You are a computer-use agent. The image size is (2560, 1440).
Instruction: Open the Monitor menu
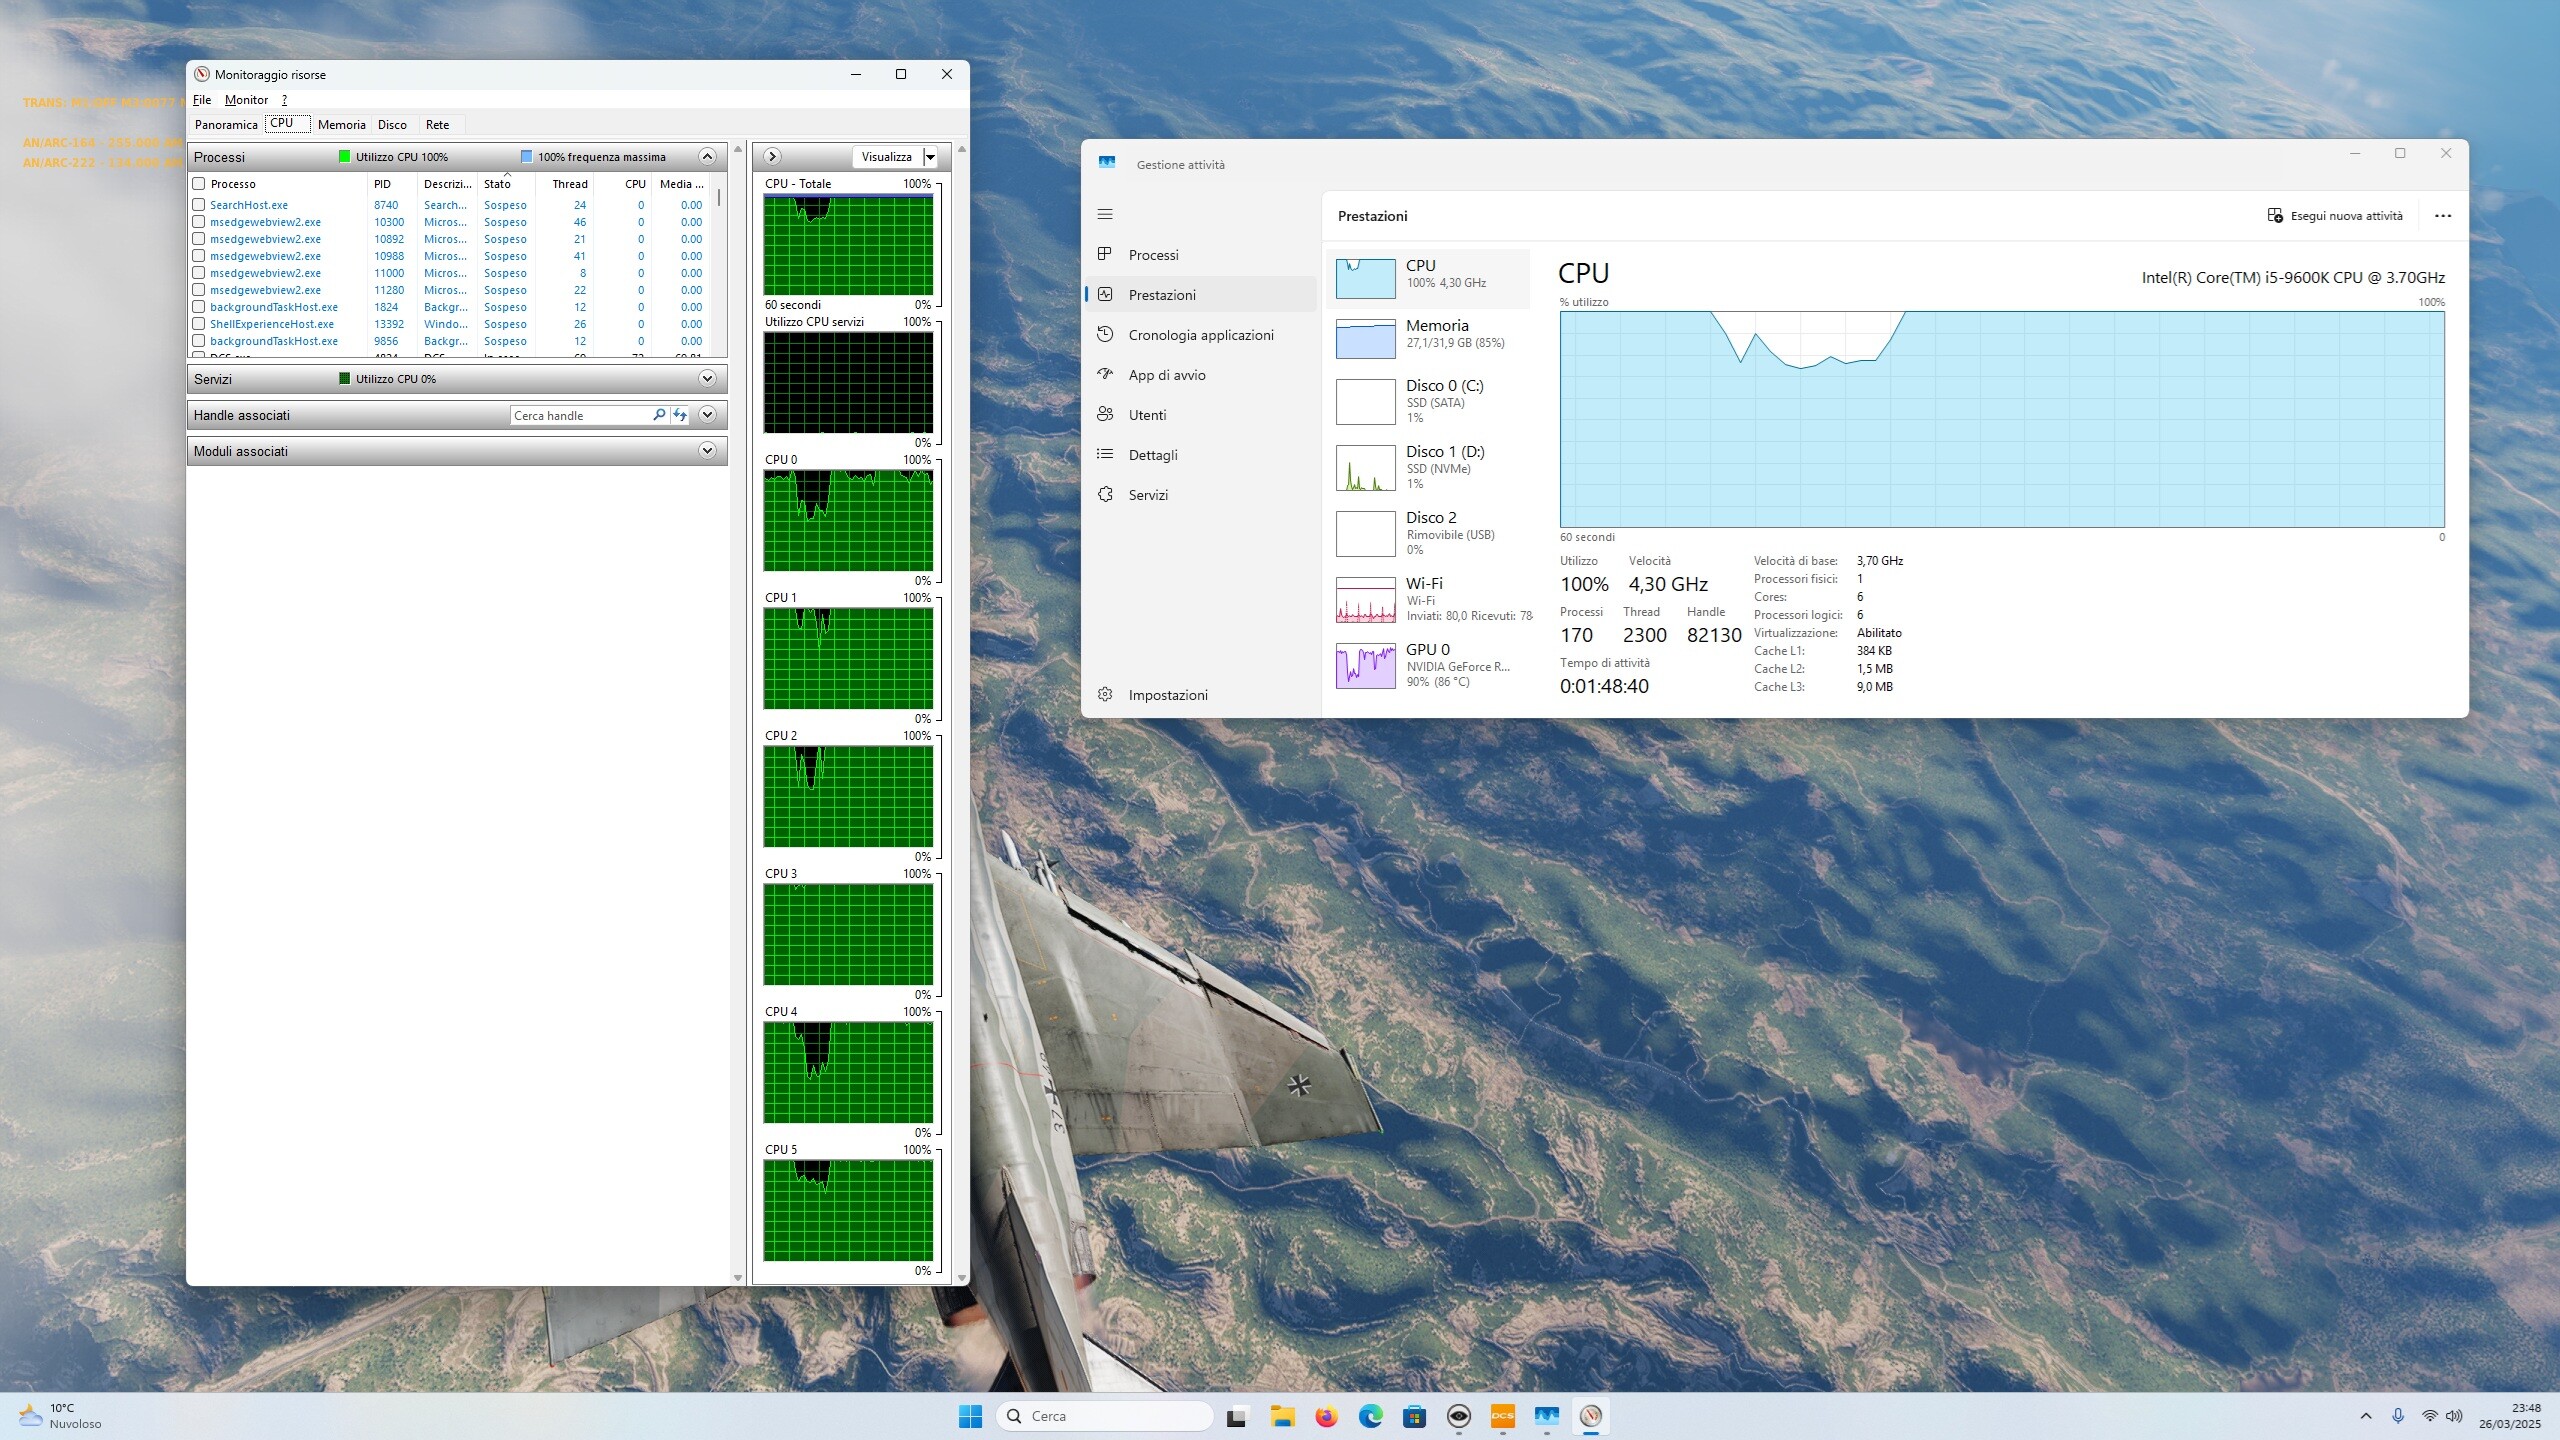[246, 100]
